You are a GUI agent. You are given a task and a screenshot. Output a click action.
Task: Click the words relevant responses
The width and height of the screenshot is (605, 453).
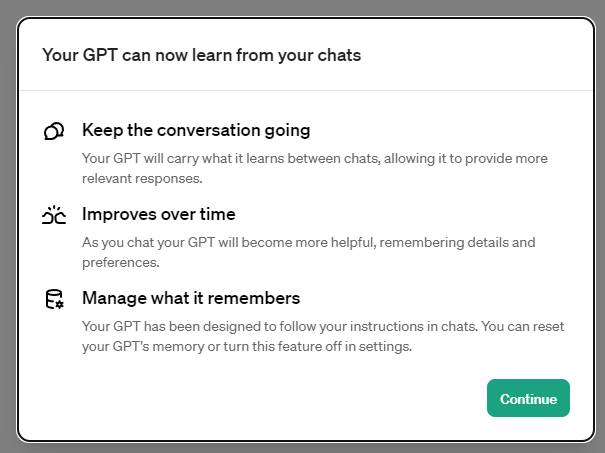coord(142,179)
